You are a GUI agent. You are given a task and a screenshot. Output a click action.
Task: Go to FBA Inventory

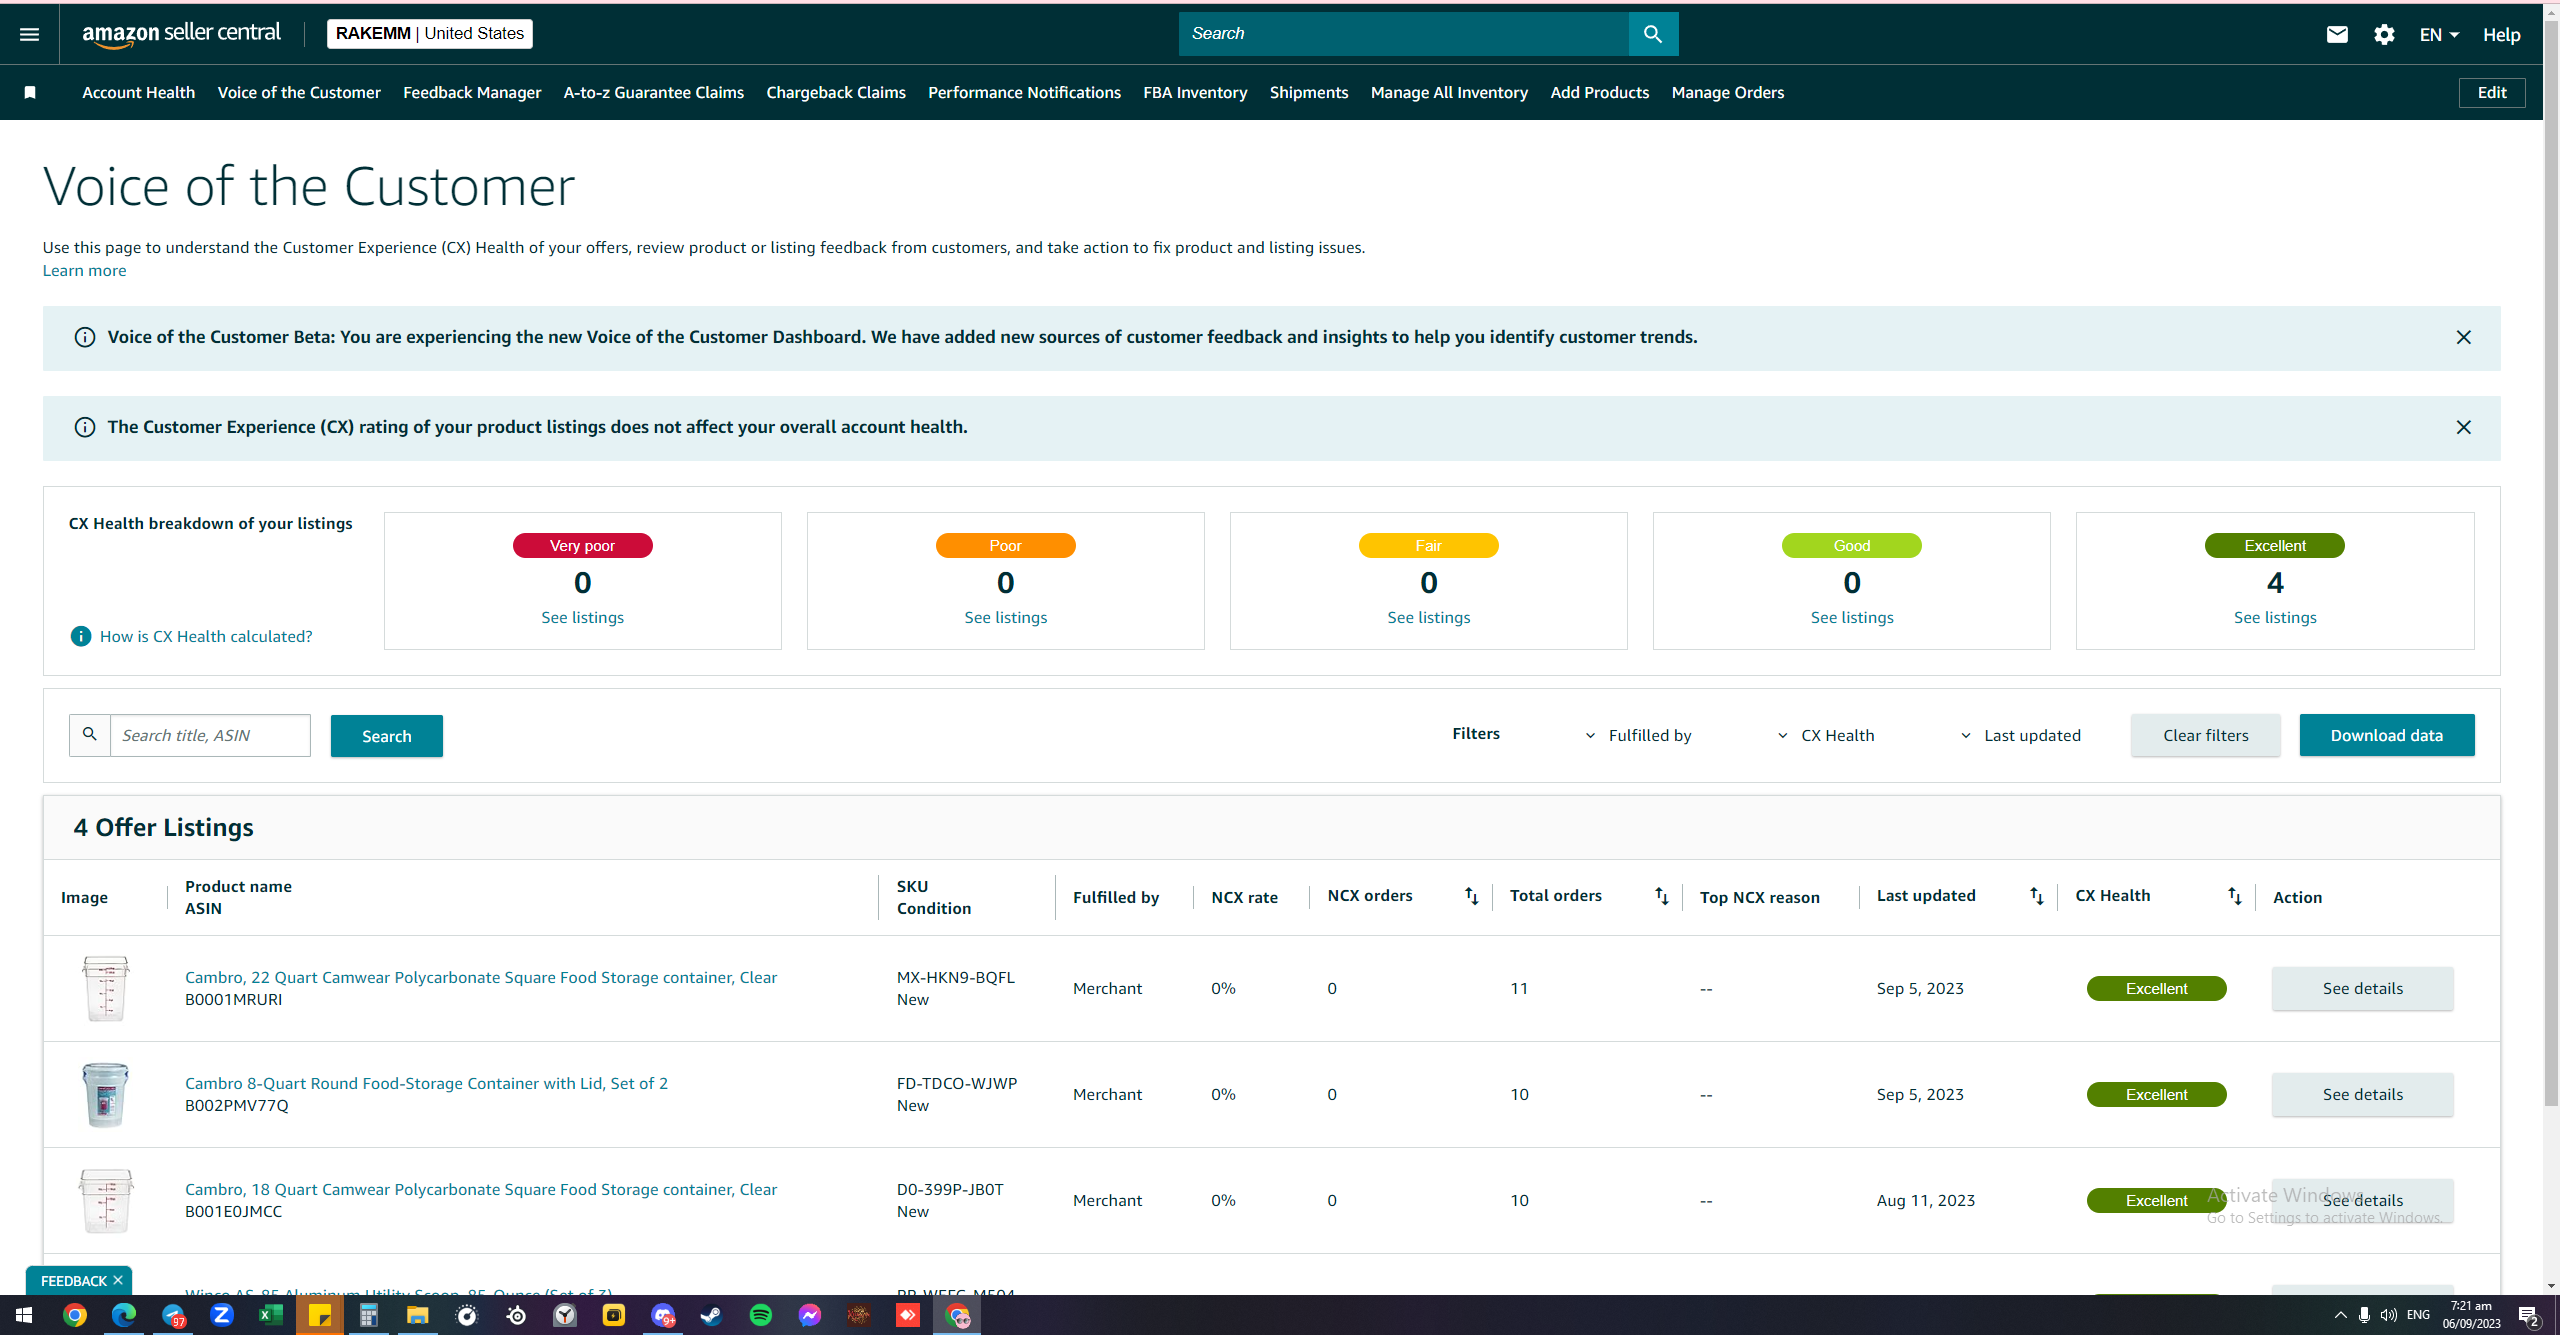tap(1195, 92)
